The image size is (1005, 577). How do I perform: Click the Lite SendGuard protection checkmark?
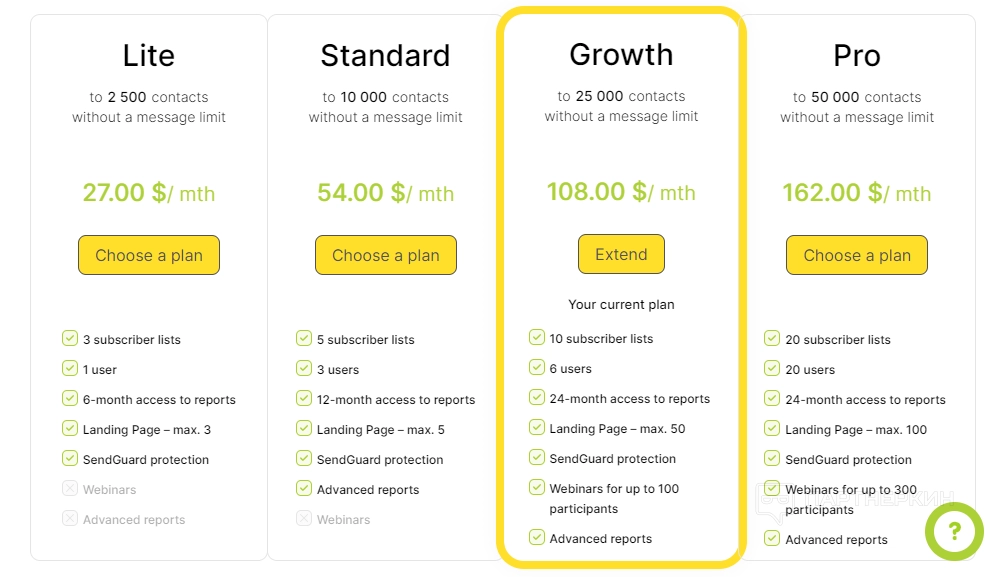(70, 459)
